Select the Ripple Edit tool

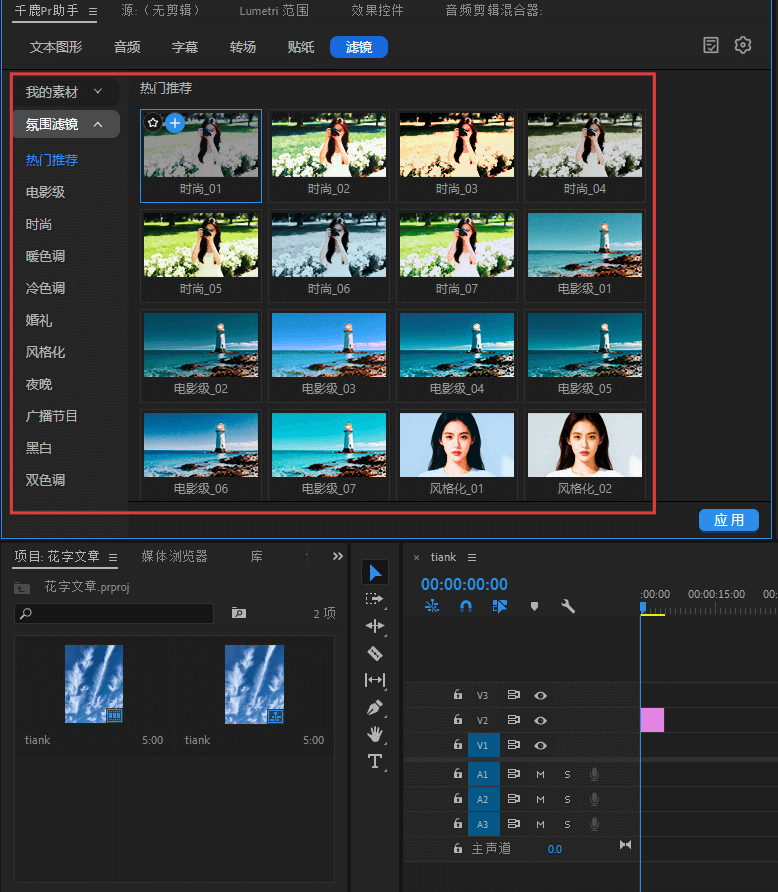coord(375,626)
